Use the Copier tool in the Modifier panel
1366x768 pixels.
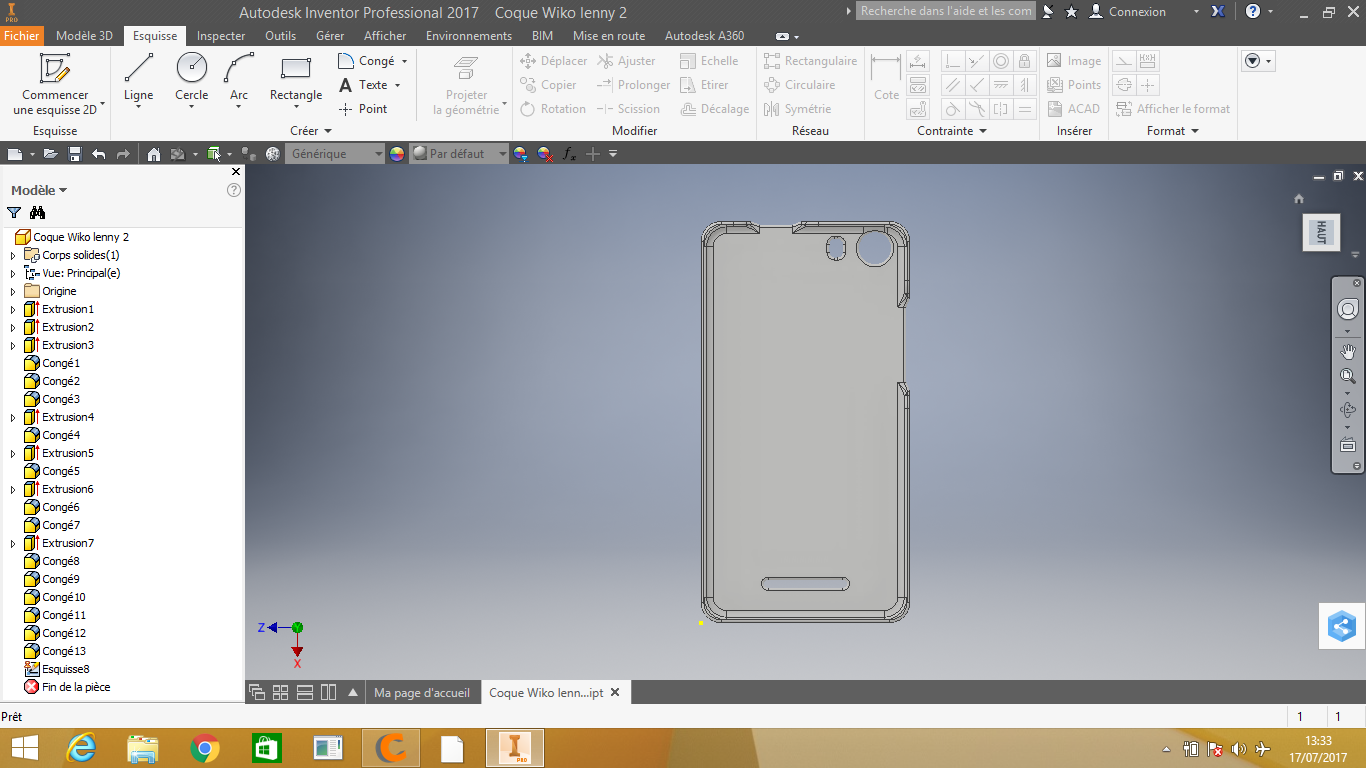(x=549, y=85)
